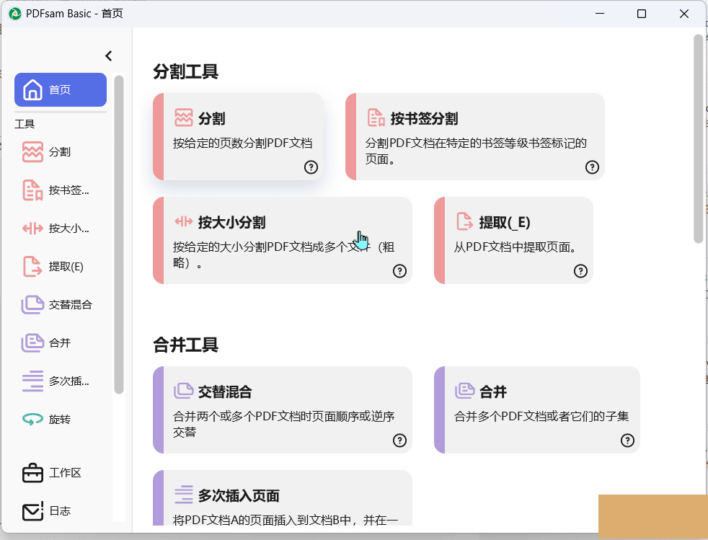Click the PDFsam logo in title bar
This screenshot has width=708, height=540.
coord(15,14)
